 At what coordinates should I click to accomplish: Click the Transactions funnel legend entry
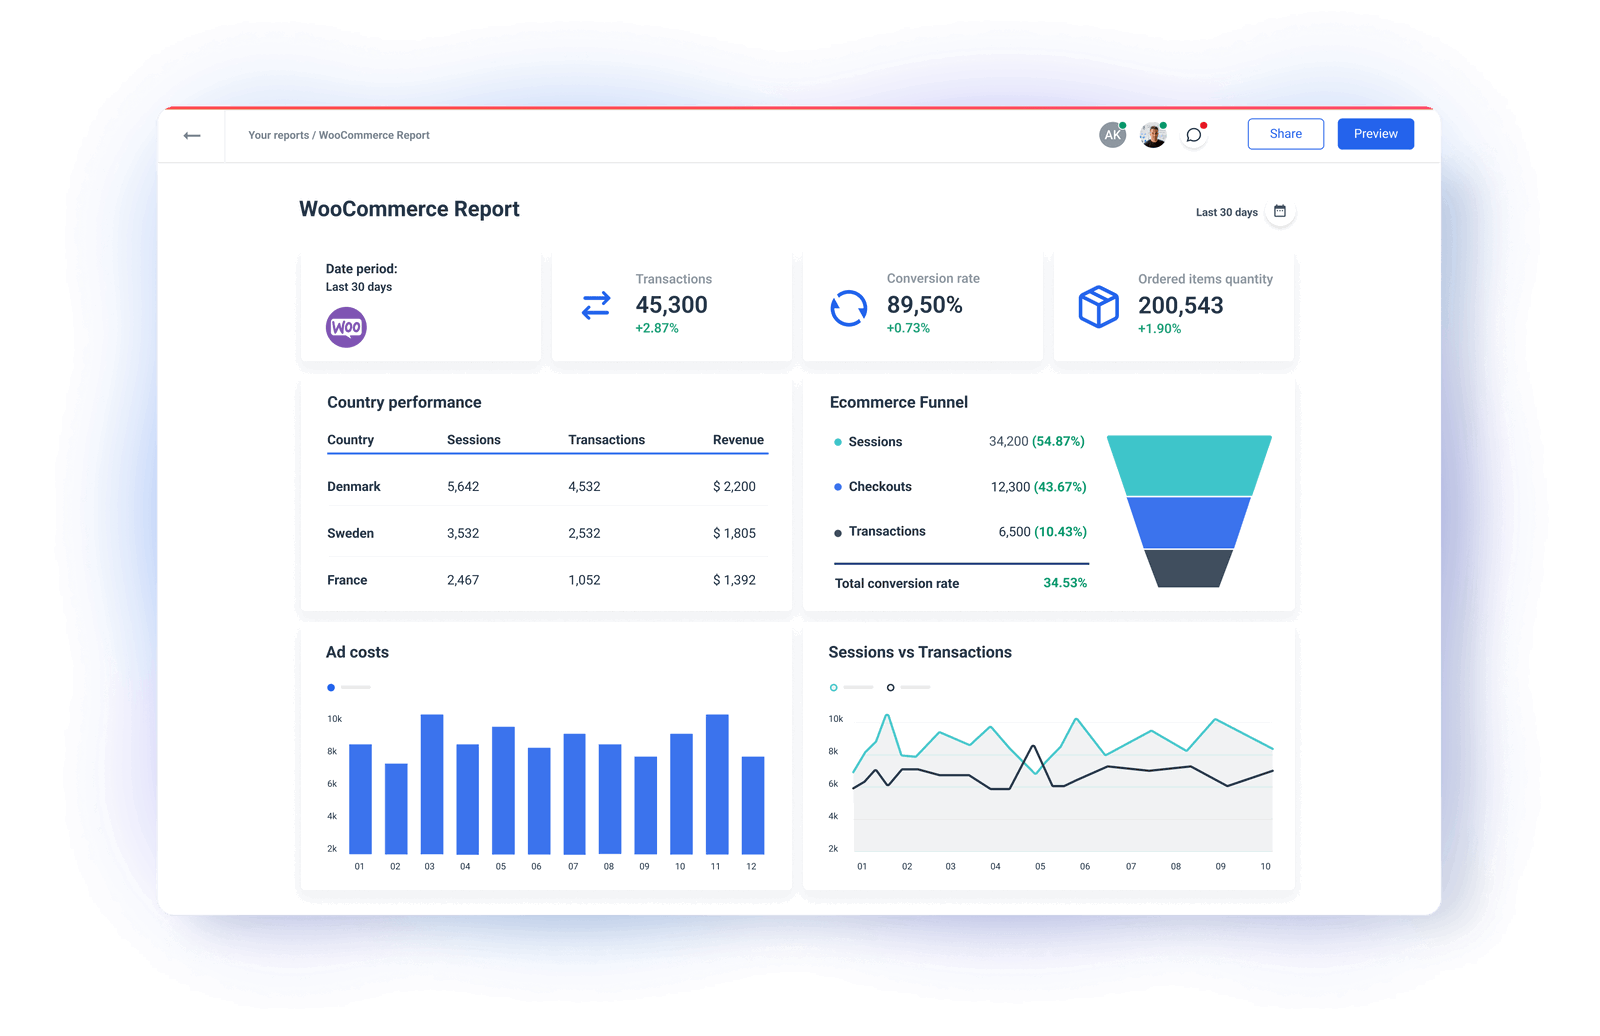pyautogui.click(x=880, y=532)
